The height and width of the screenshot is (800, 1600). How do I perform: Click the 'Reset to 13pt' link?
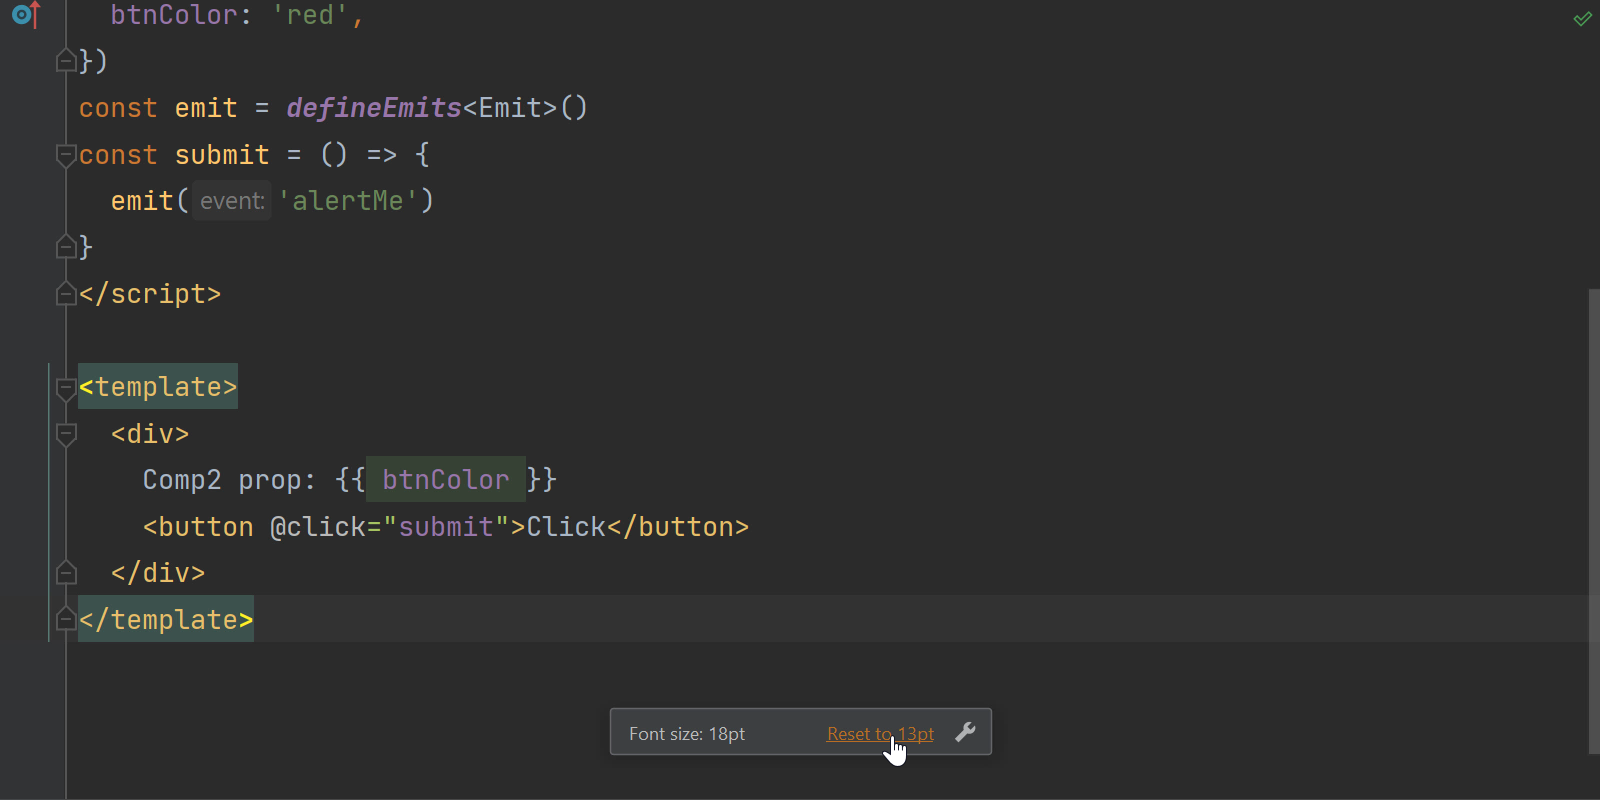click(x=880, y=734)
